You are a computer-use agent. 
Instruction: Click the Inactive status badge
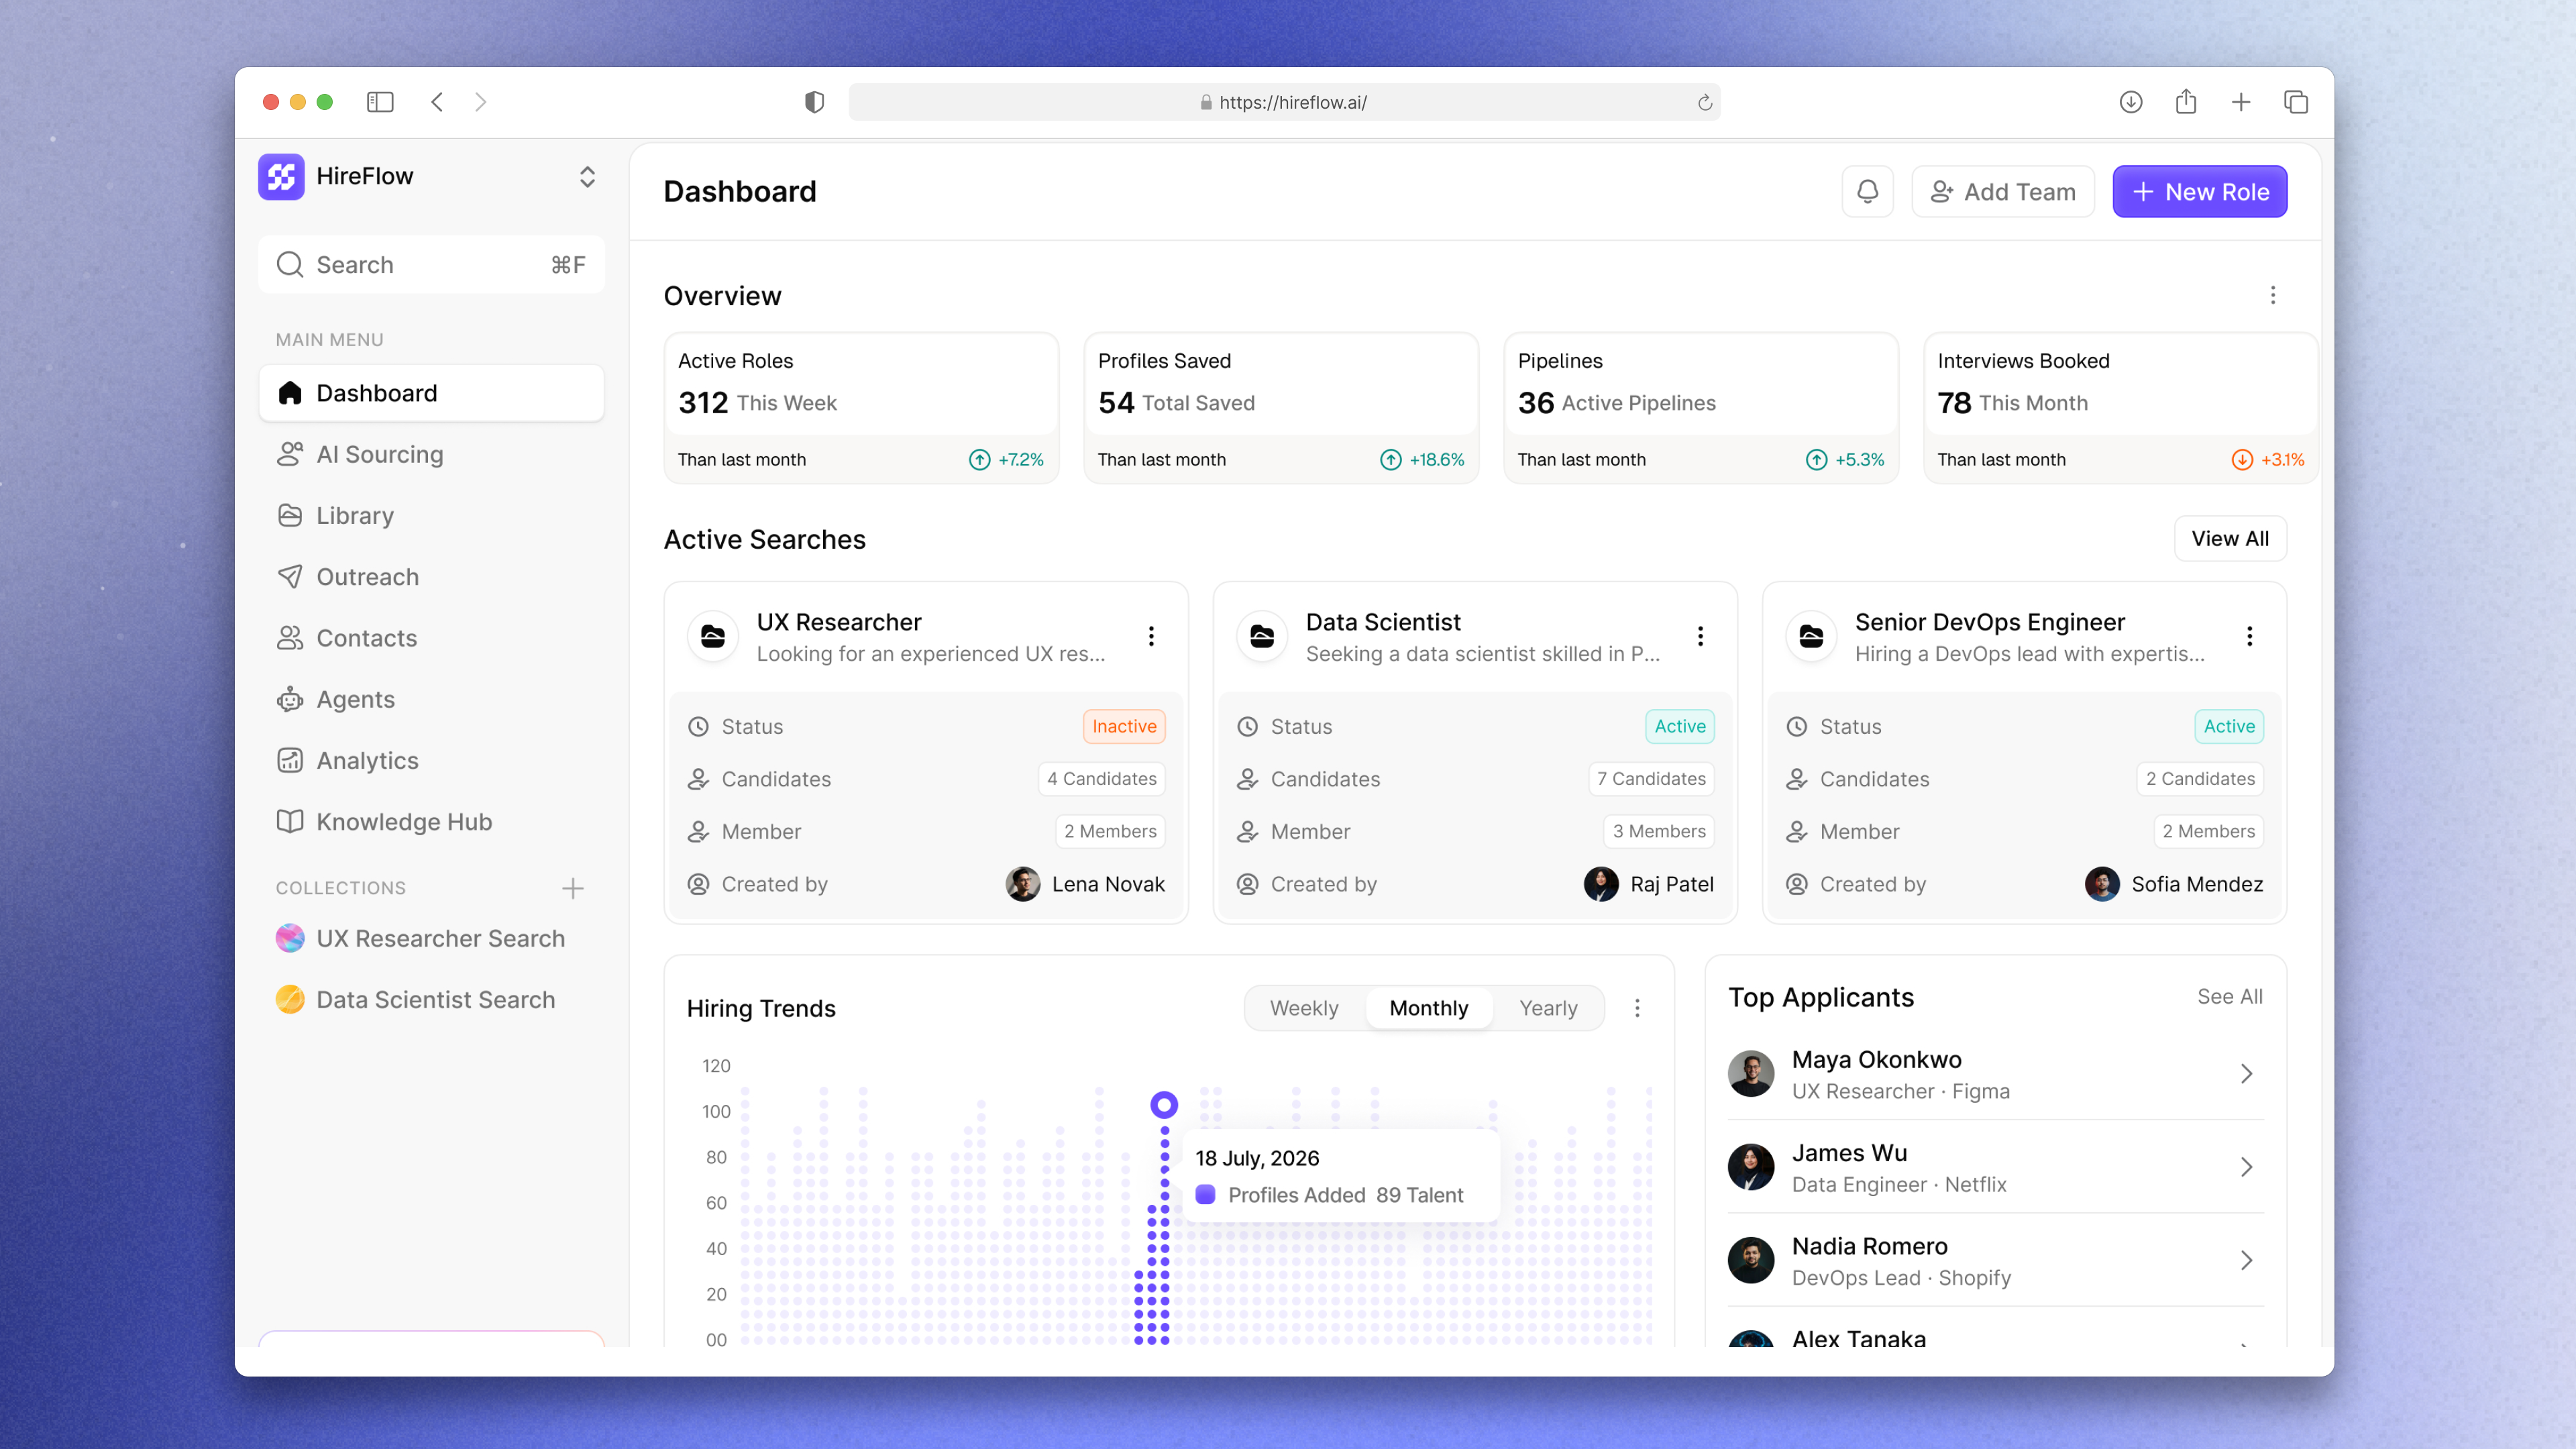(x=1124, y=726)
